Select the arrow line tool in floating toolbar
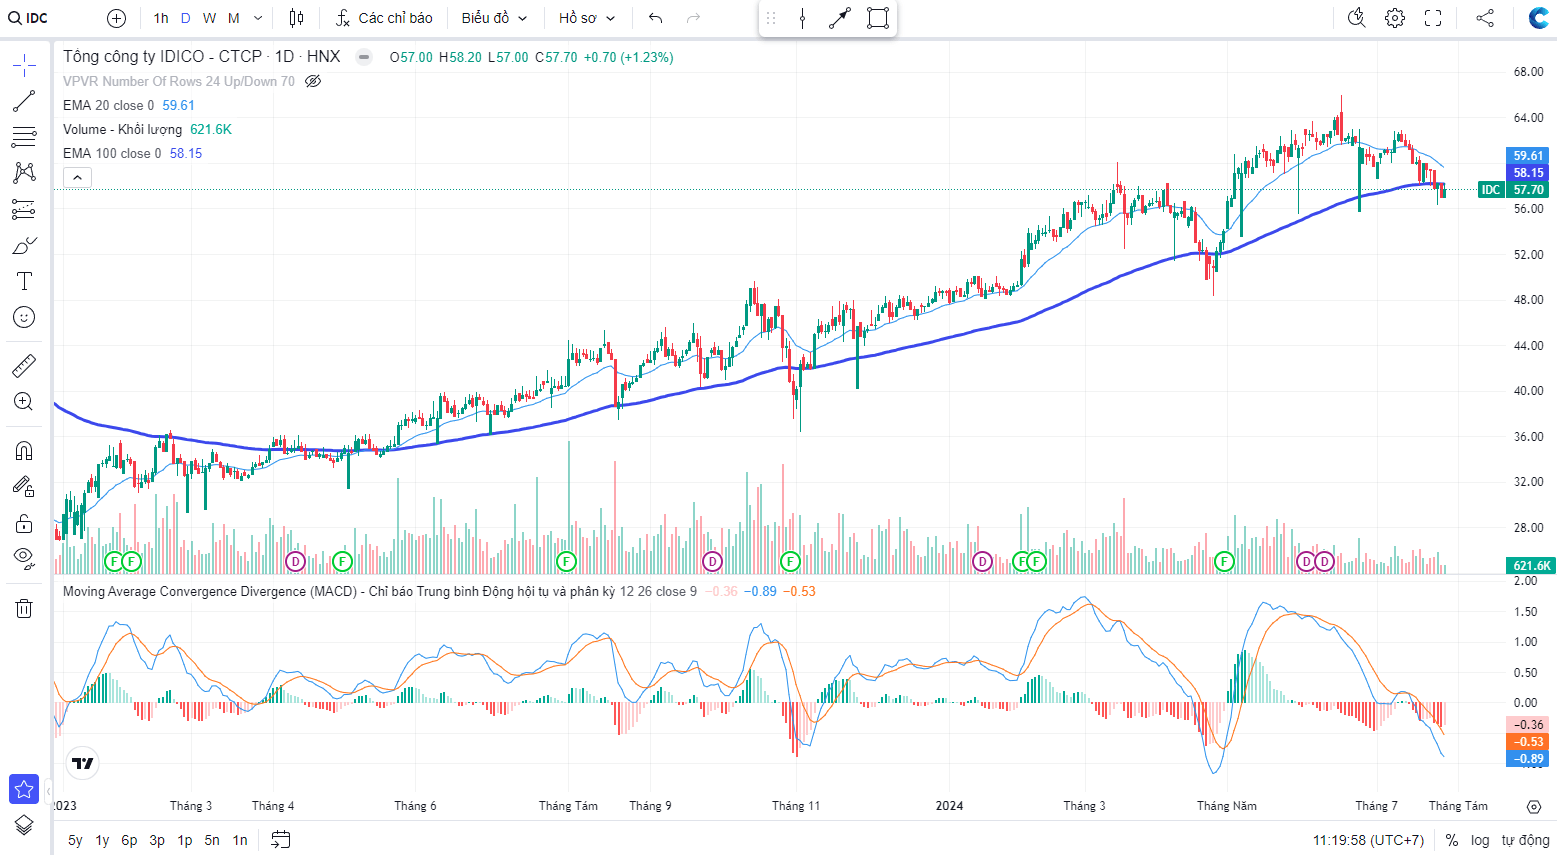 coord(840,18)
